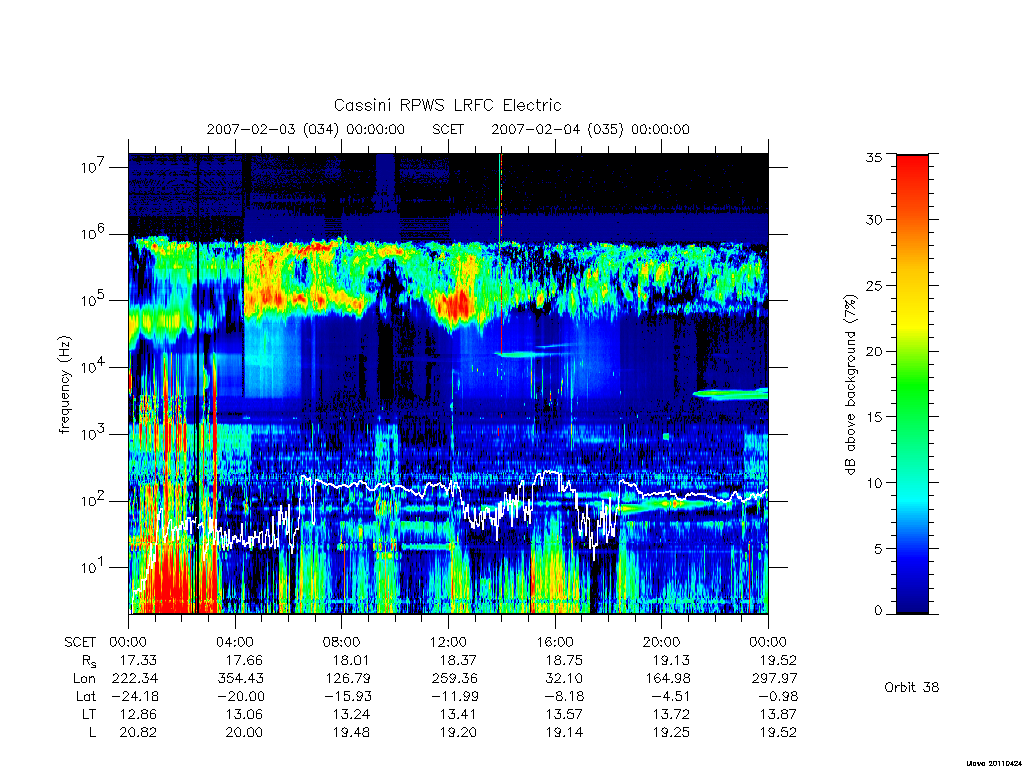Click the Orbit 38 label
Screen dimensions: 1024x768
pyautogui.click(x=912, y=687)
